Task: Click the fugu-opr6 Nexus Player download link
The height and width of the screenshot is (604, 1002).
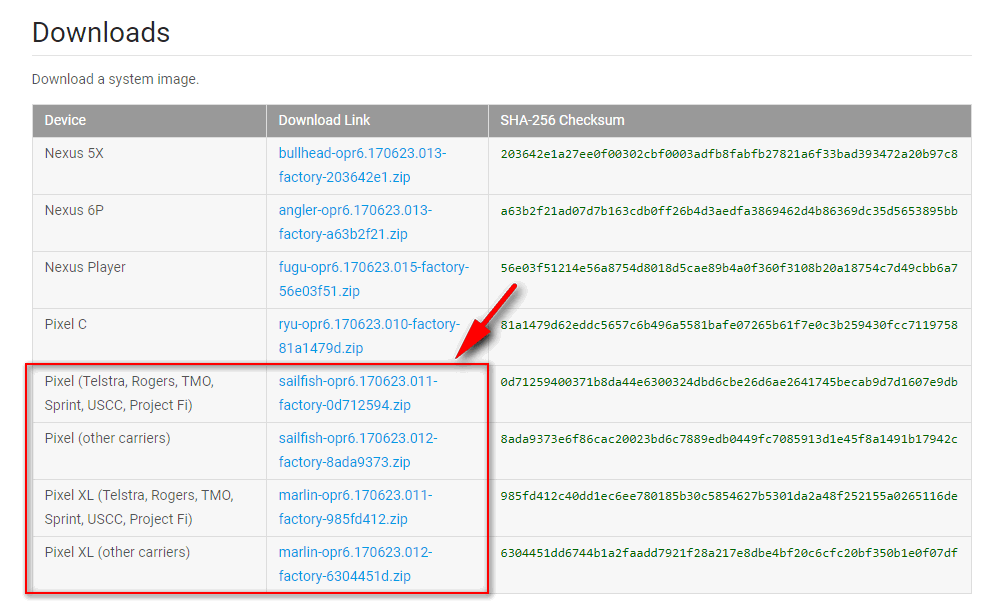Action: [x=373, y=279]
